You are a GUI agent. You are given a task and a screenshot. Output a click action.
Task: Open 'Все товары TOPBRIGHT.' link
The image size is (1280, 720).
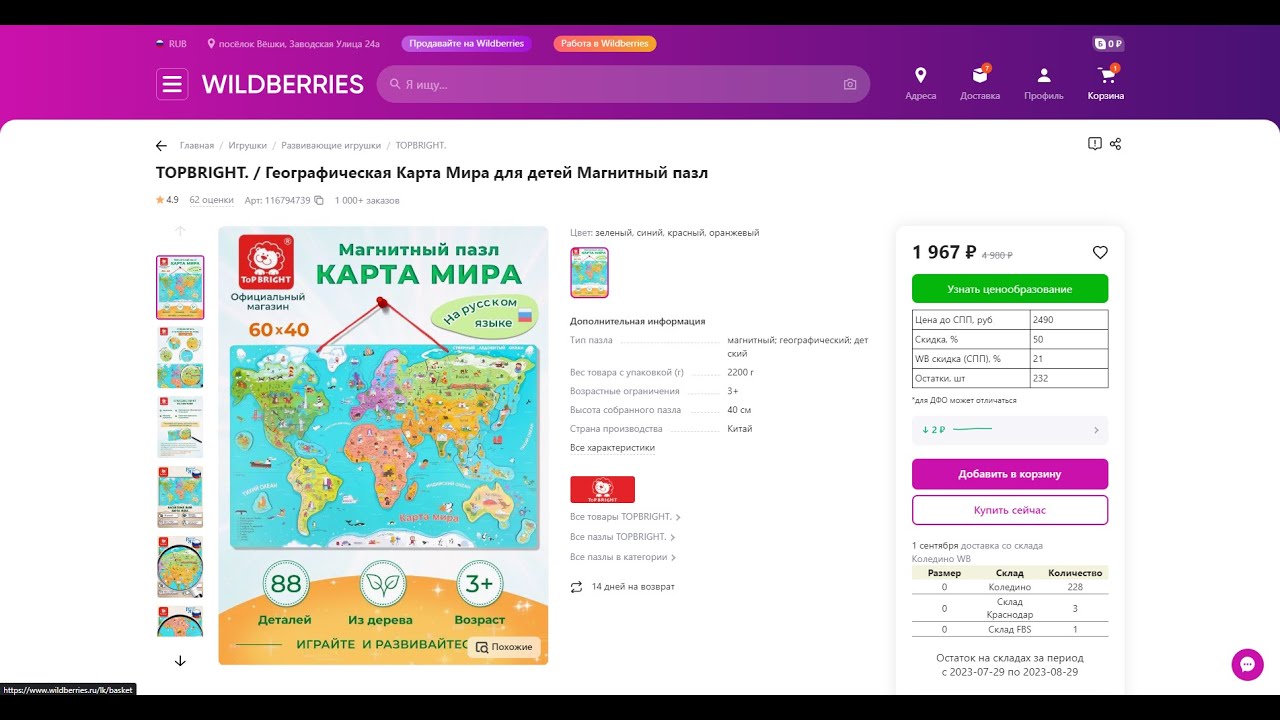pos(625,517)
